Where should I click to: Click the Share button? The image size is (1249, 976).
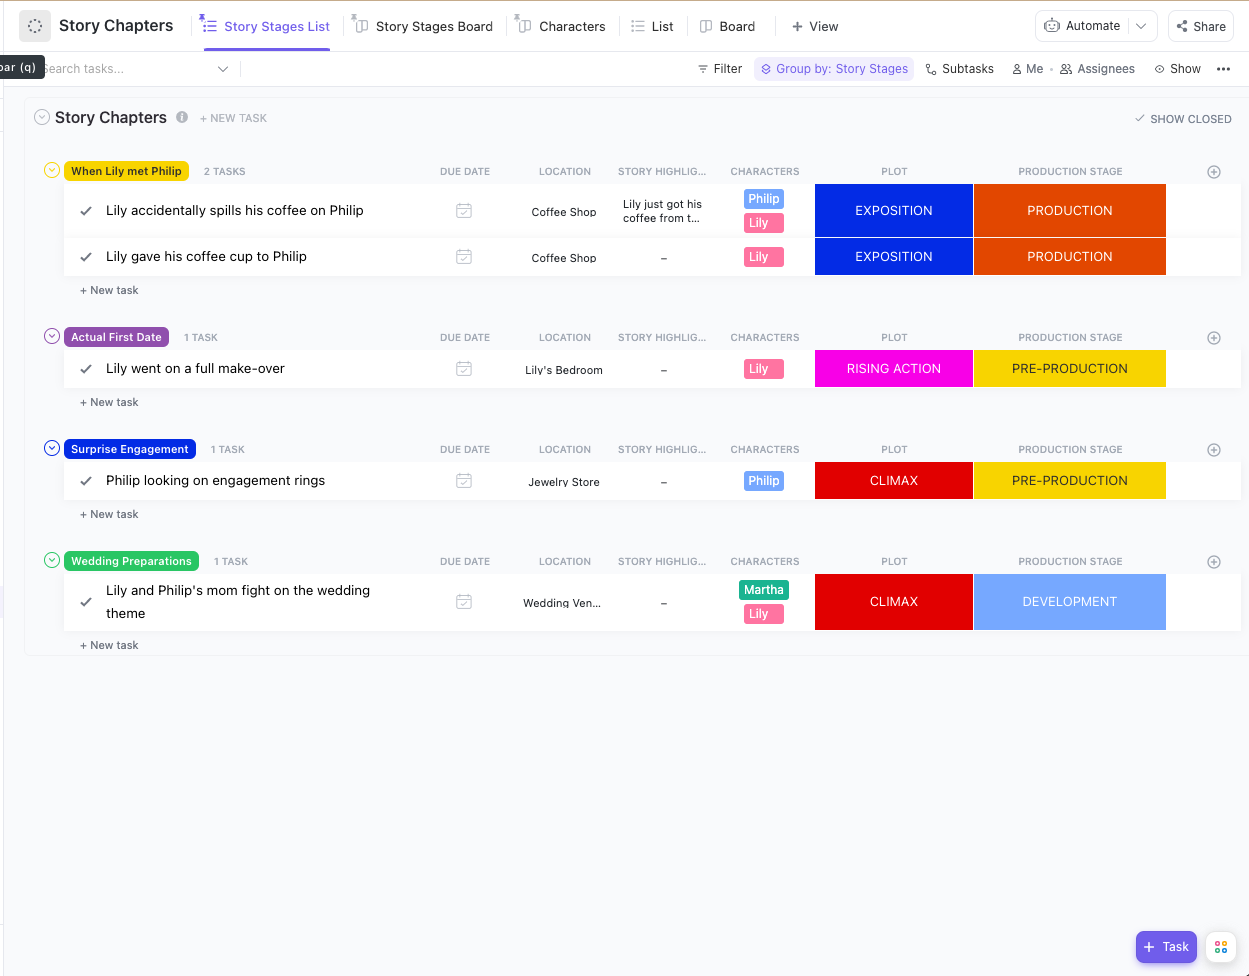[1200, 26]
